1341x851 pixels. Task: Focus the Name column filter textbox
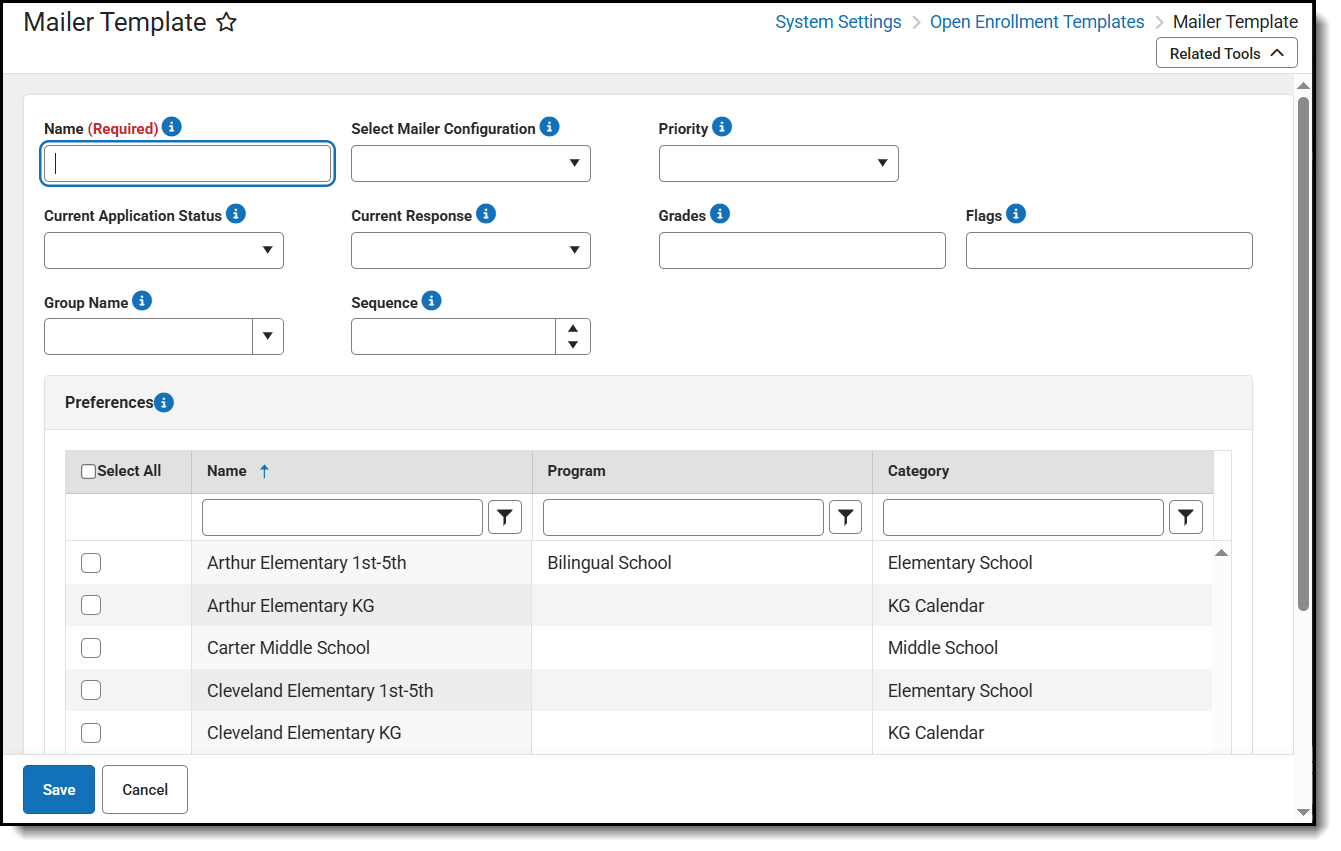pyautogui.click(x=342, y=517)
